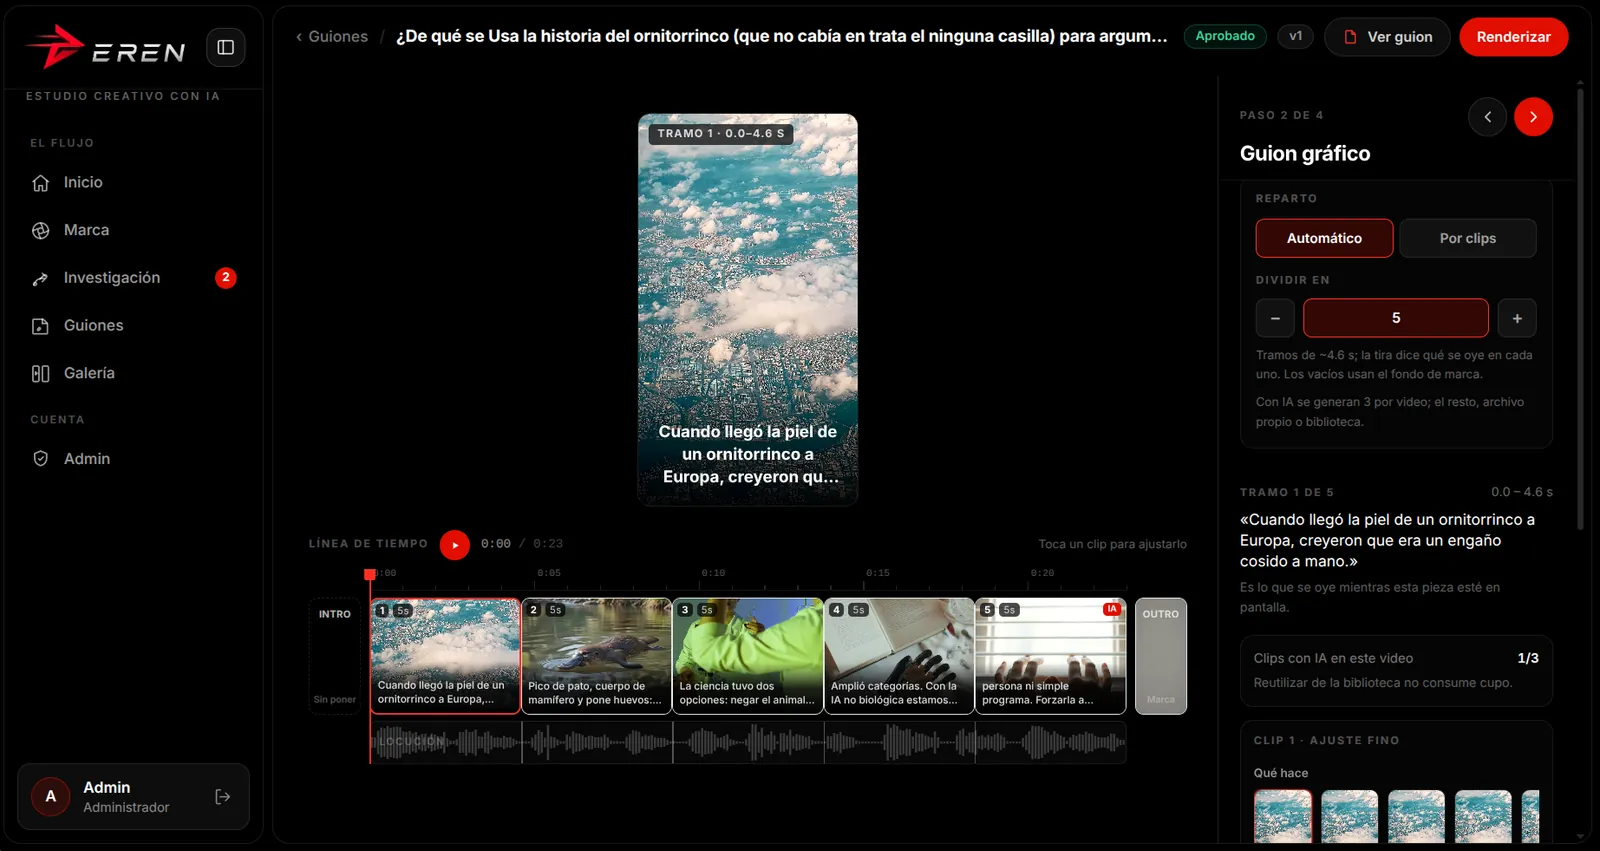Select timeline clip 1 about ornitorrinco

pyautogui.click(x=445, y=656)
